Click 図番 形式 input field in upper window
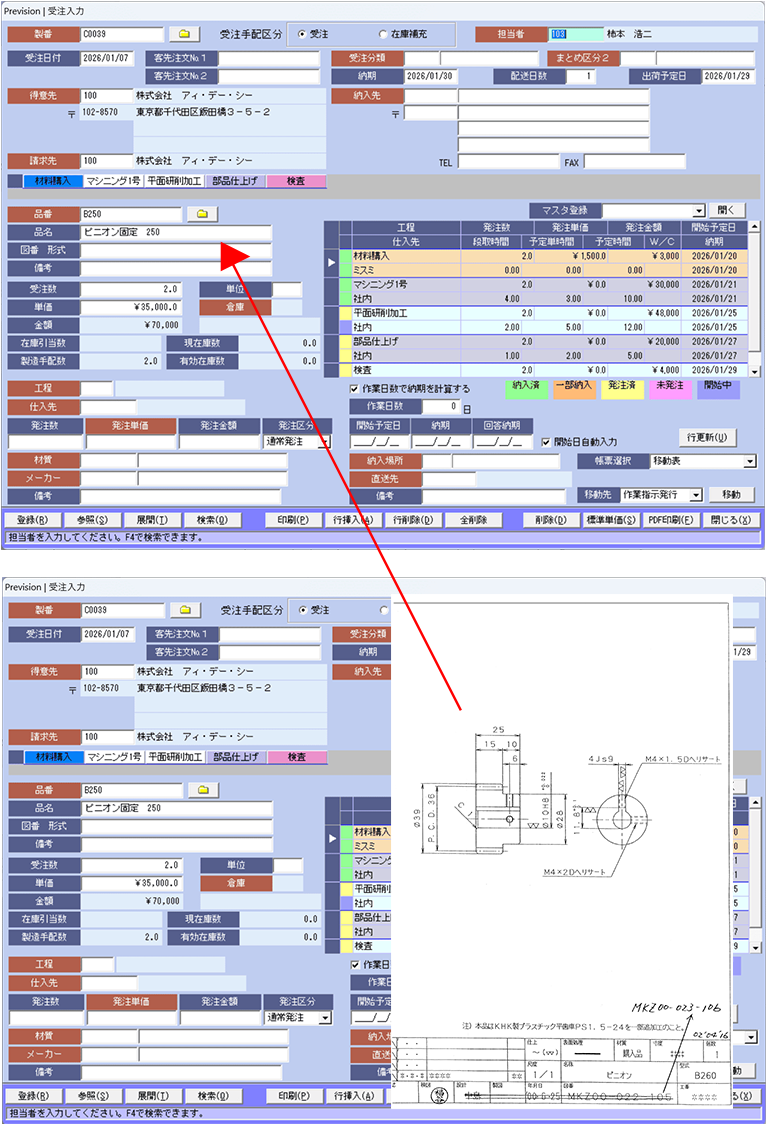The height and width of the screenshot is (1124, 766). pos(176,250)
